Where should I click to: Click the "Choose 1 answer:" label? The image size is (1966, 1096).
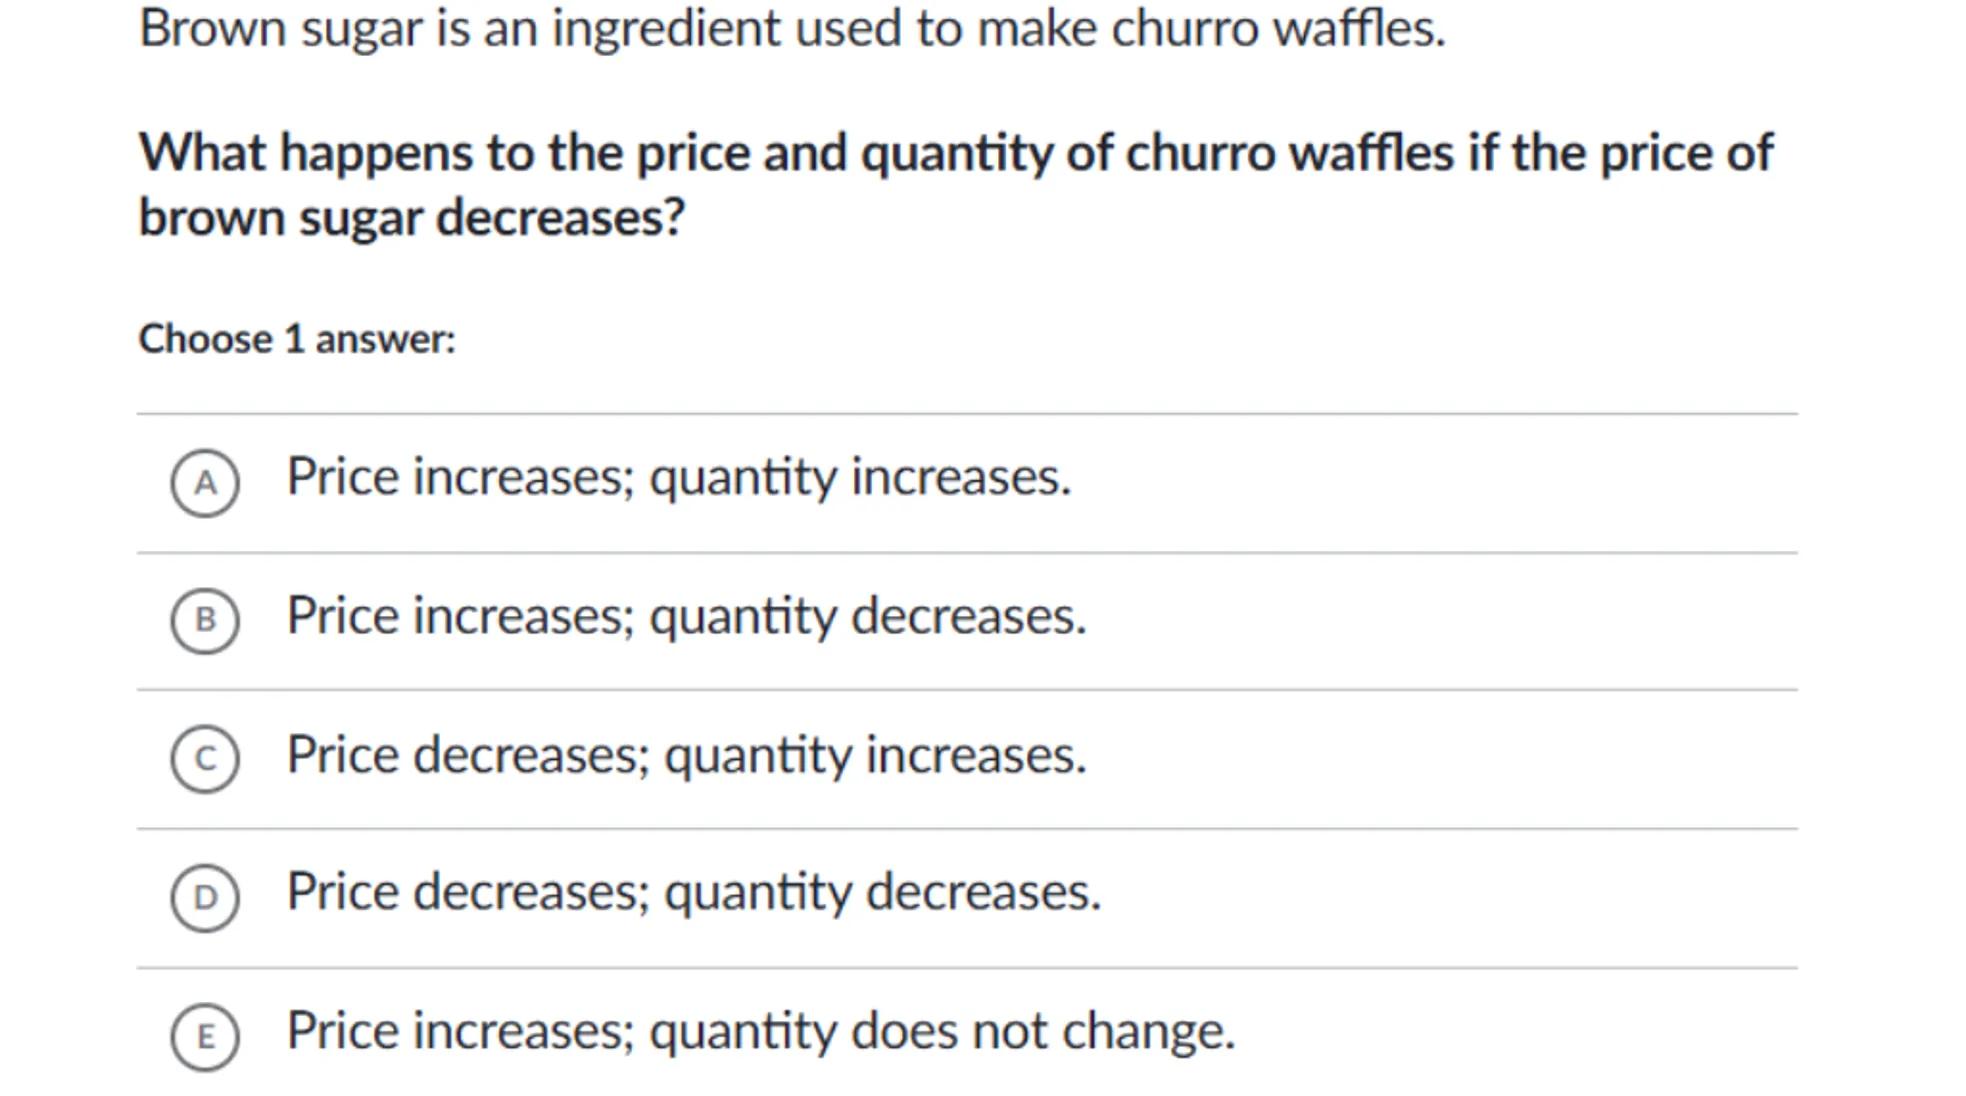pyautogui.click(x=297, y=339)
